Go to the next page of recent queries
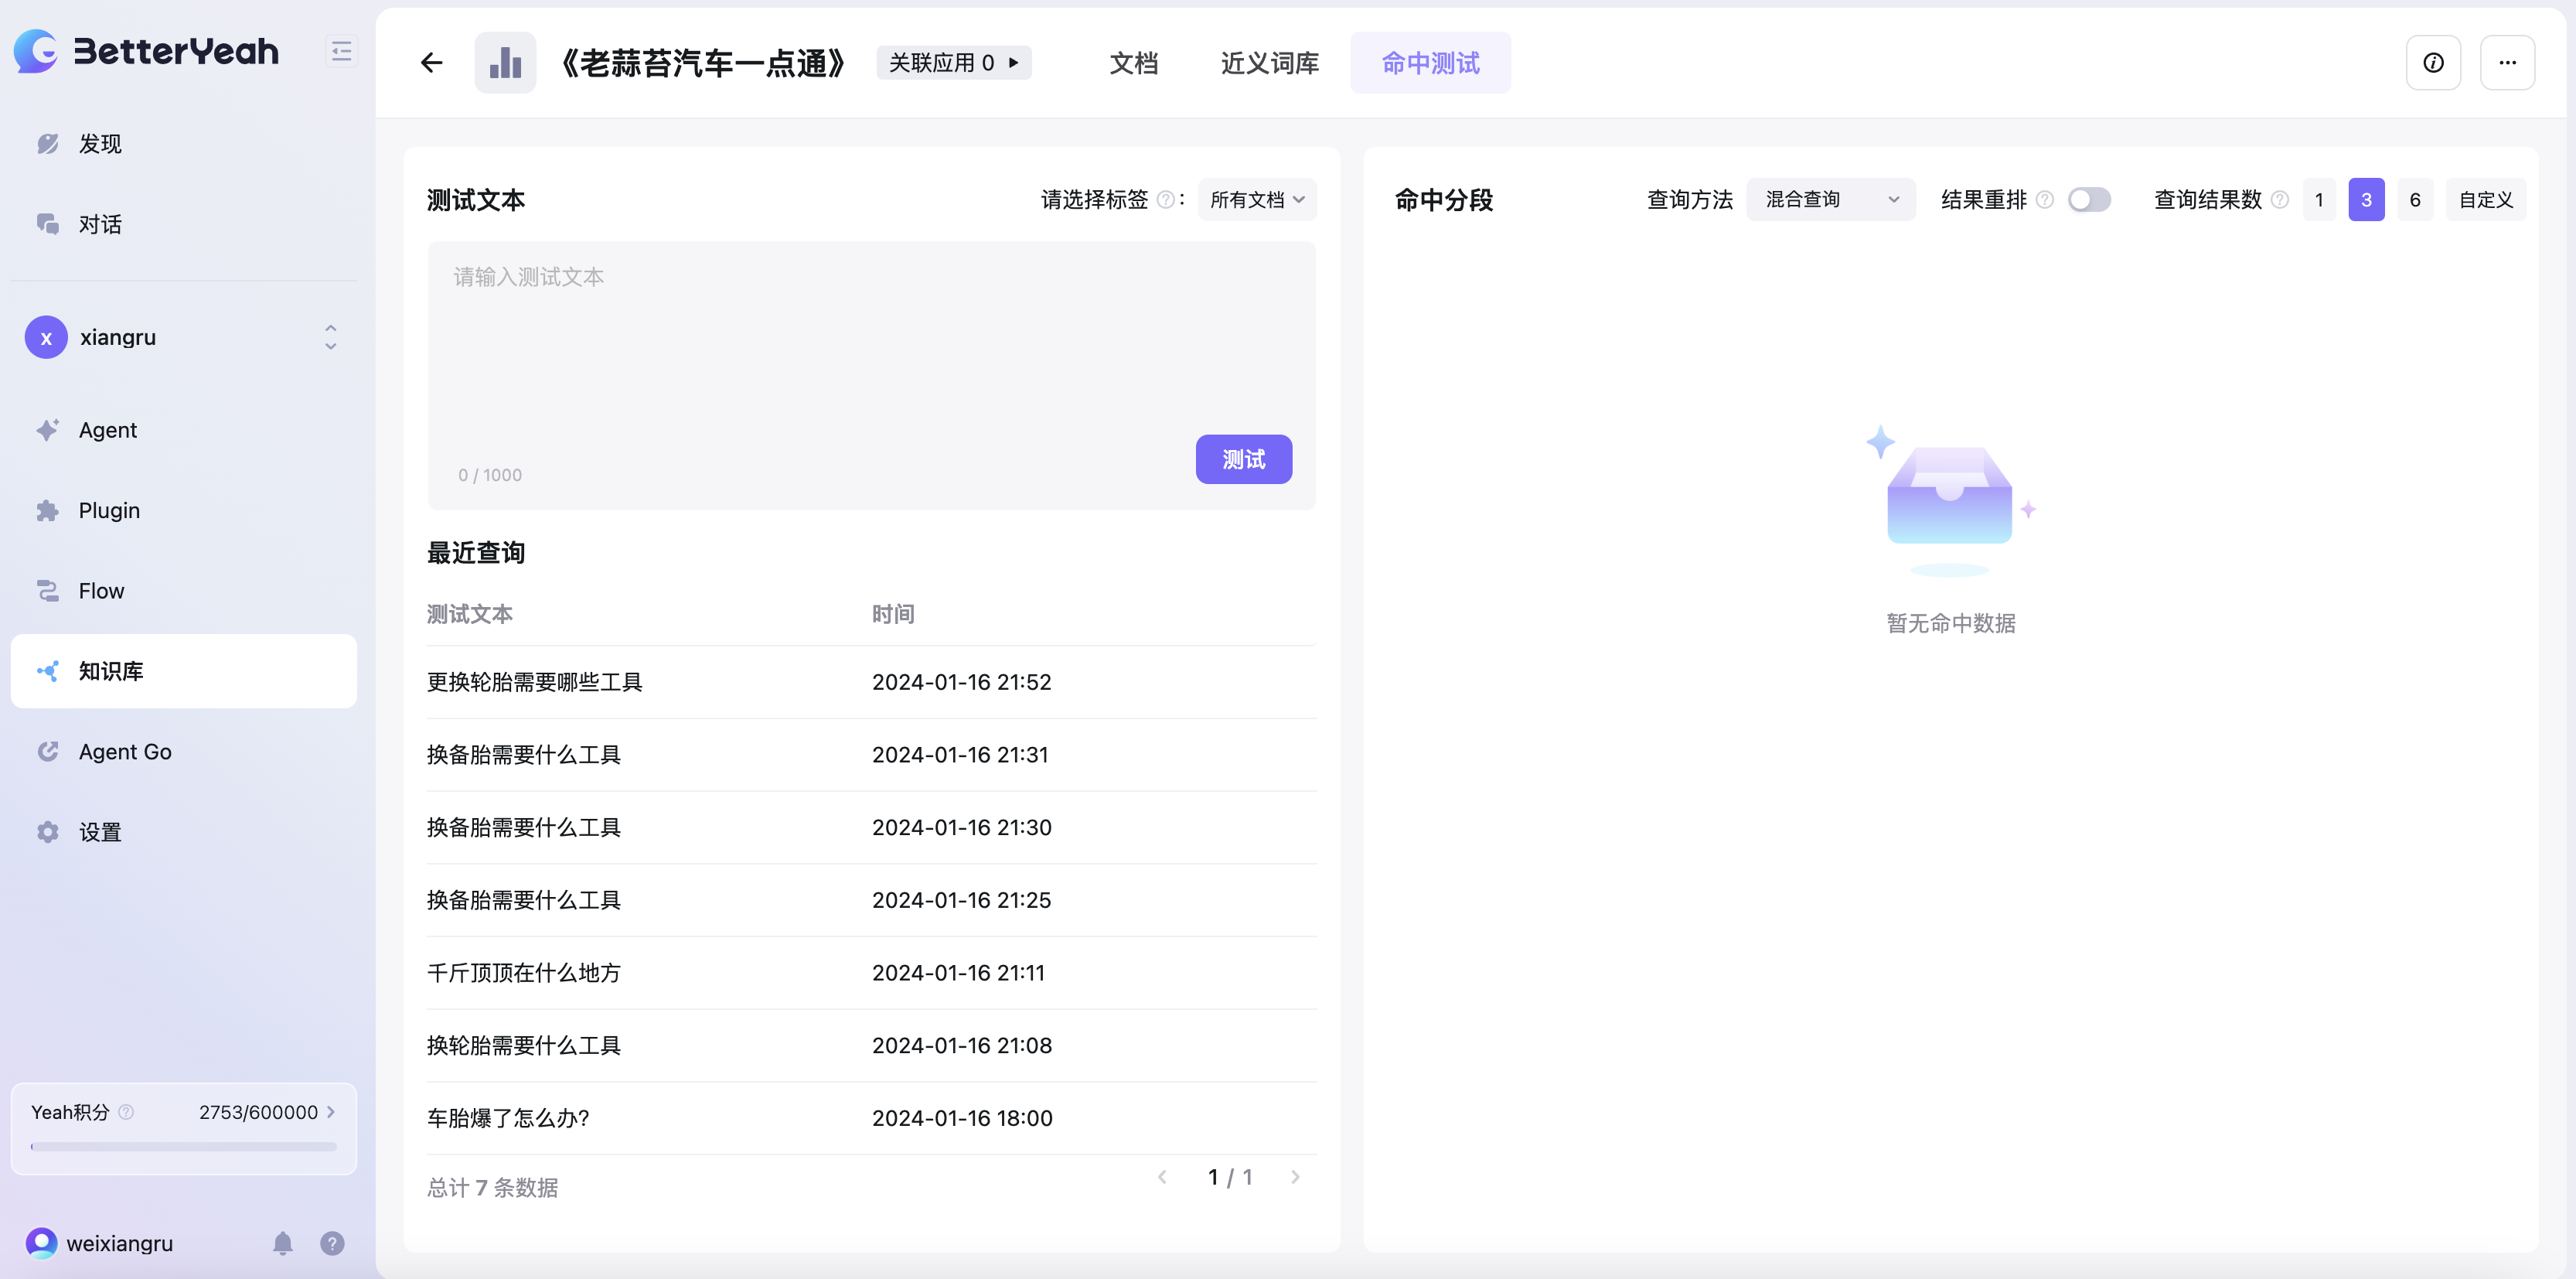Viewport: 2576px width, 1279px height. [1295, 1177]
